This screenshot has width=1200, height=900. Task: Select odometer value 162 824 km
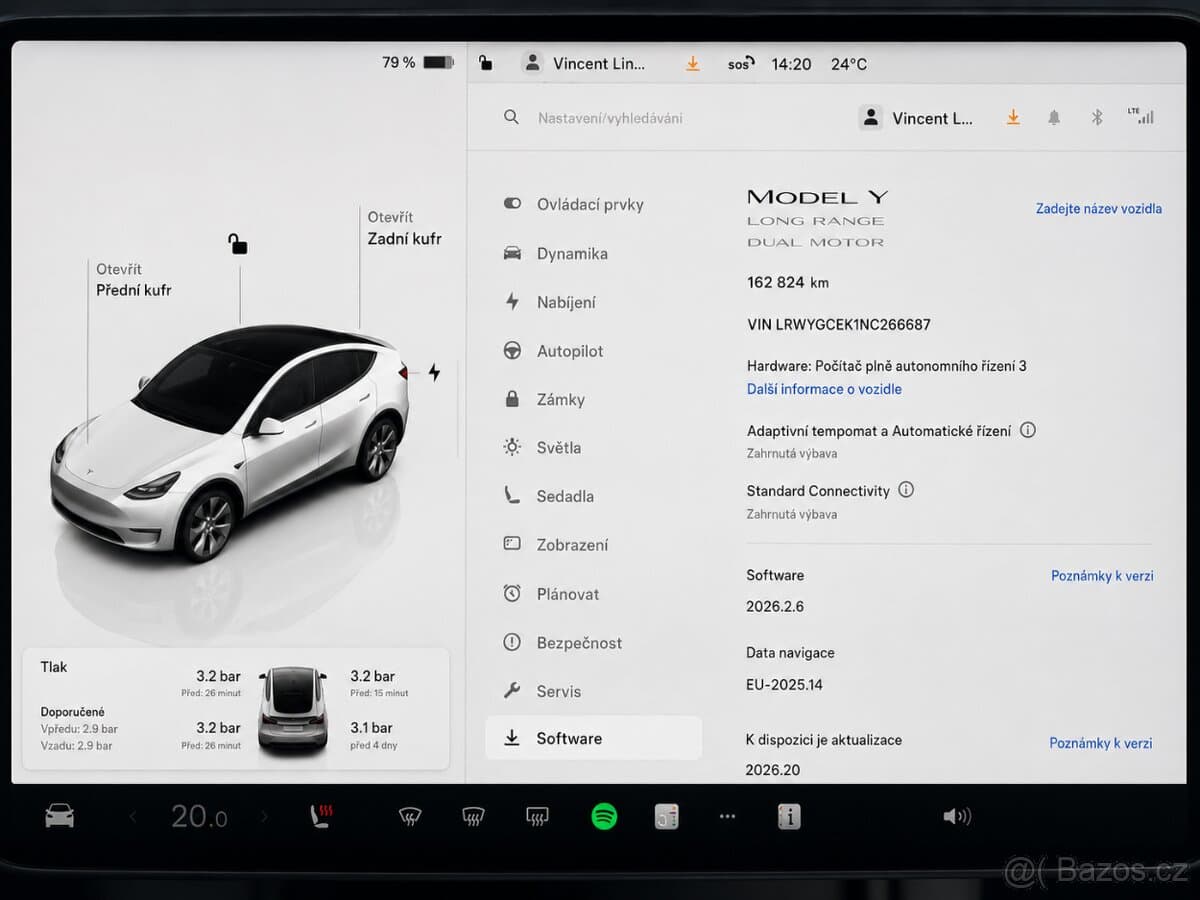coord(788,283)
